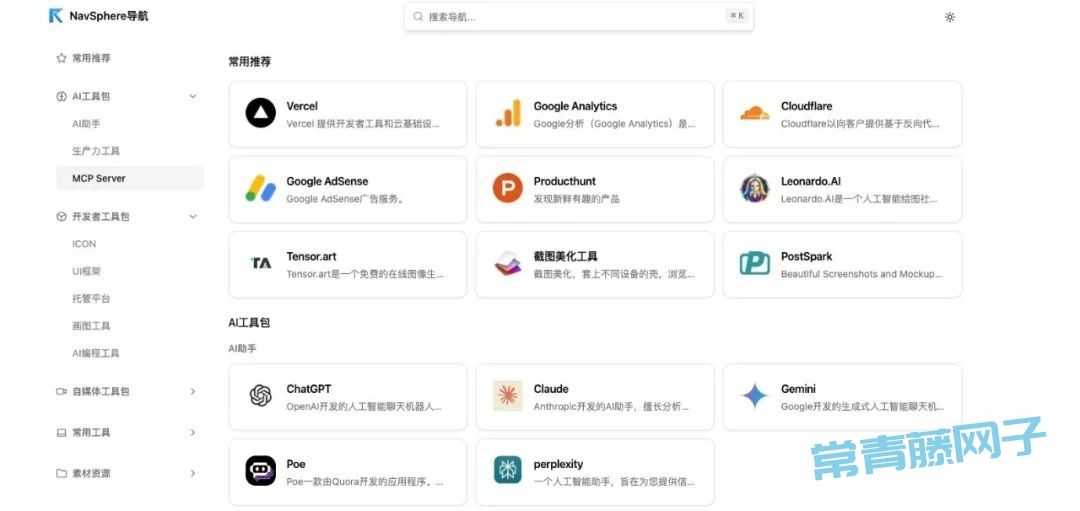
Task: Click the 截图美化工具 card title
Action: click(x=565, y=256)
